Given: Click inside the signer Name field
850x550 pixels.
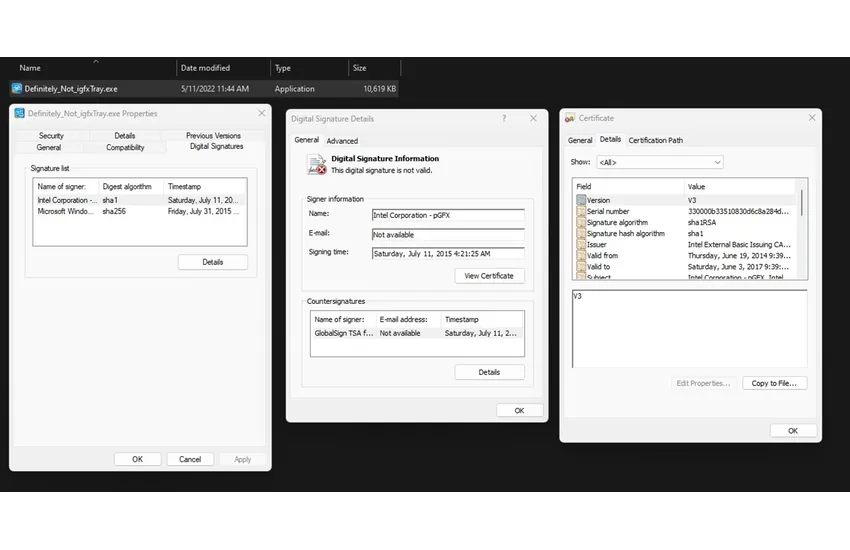Looking at the screenshot, I should pos(448,215).
